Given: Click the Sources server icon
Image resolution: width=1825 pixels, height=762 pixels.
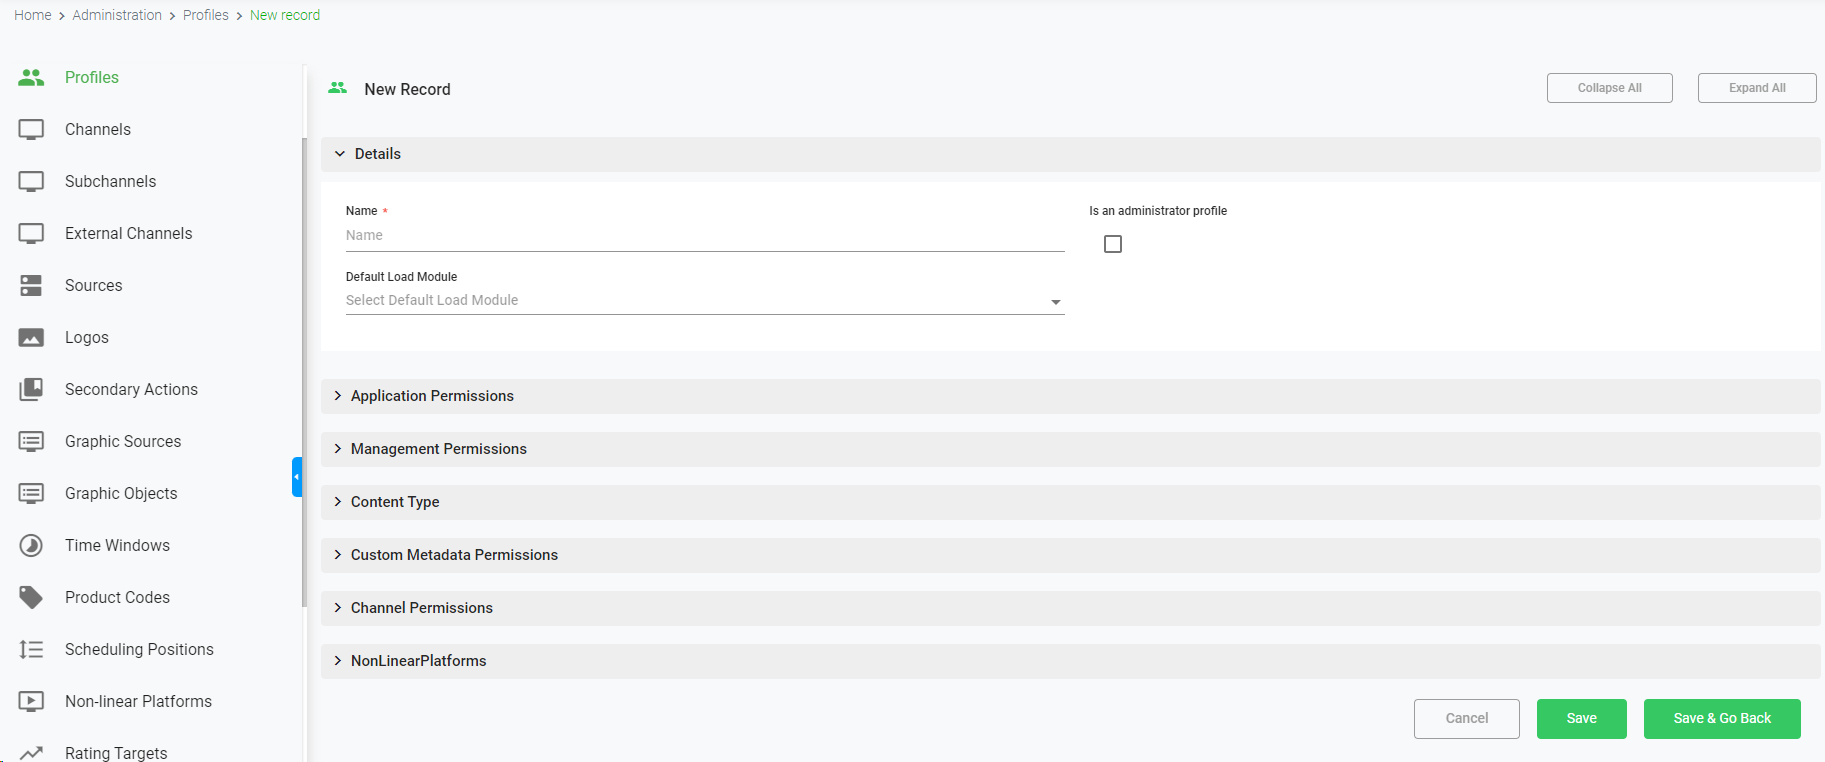Looking at the screenshot, I should pos(31,285).
